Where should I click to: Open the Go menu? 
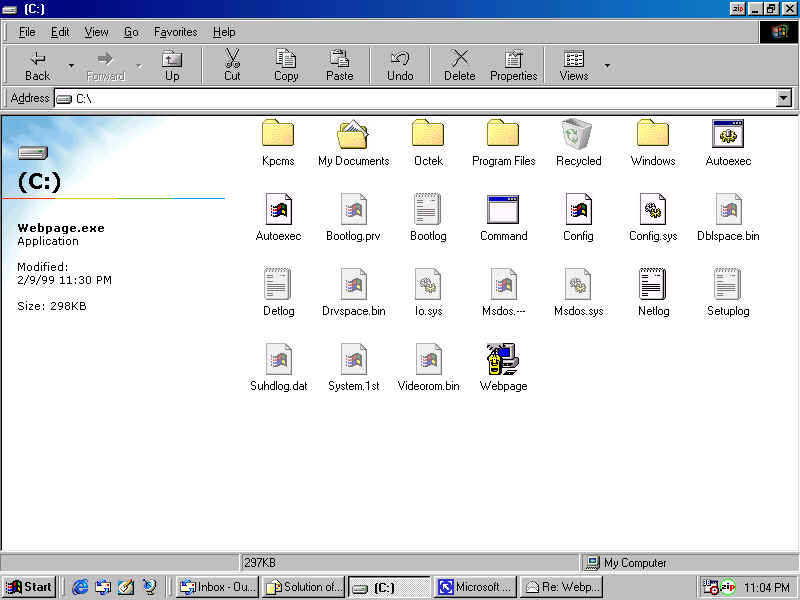pos(131,32)
